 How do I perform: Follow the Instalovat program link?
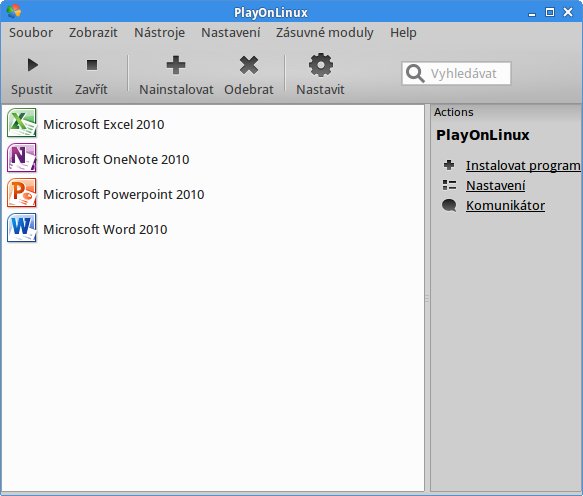523,165
